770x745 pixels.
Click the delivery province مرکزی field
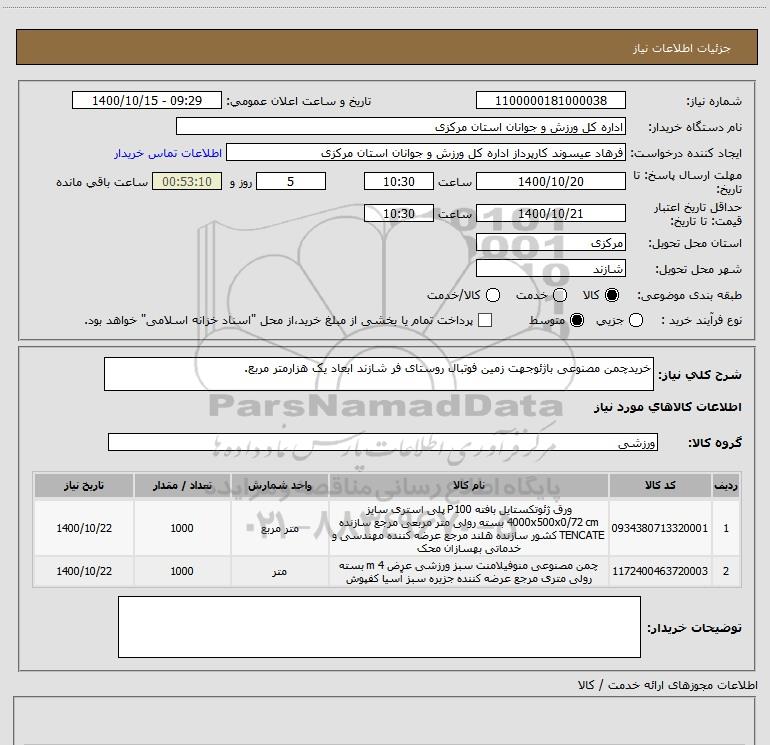pos(550,242)
